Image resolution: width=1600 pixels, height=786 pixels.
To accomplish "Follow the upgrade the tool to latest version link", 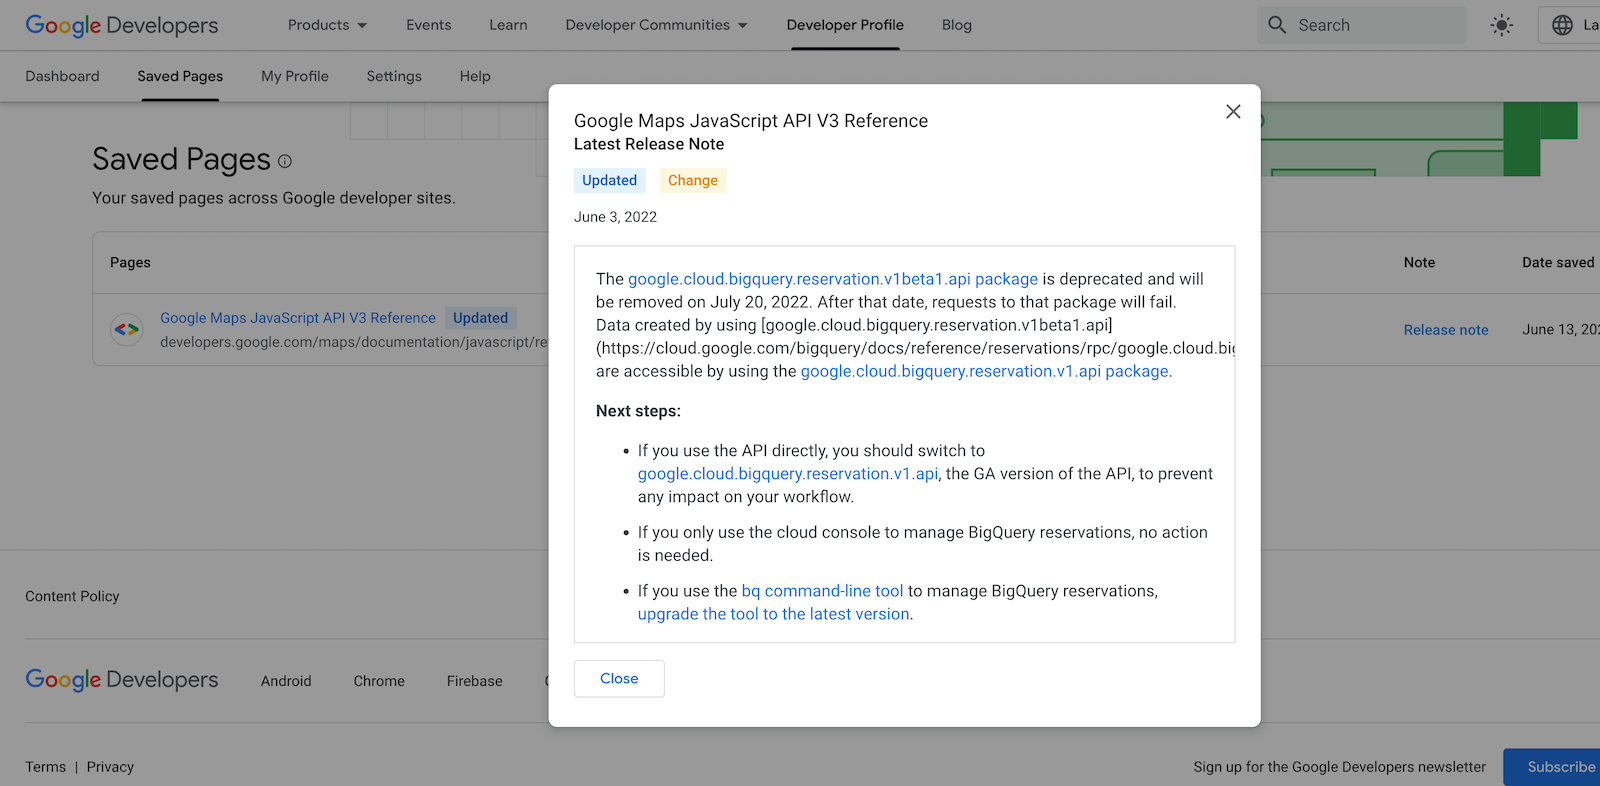I will pyautogui.click(x=773, y=614).
